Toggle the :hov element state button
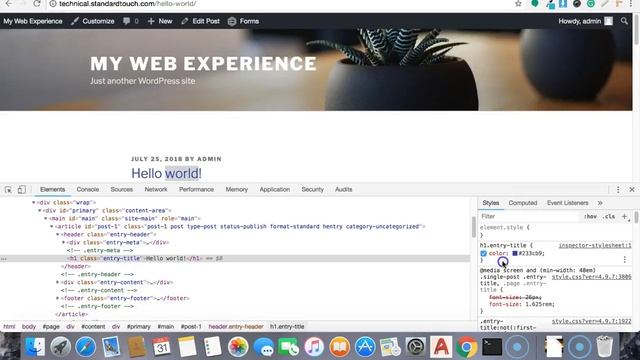Viewport: 640px width, 360px height. [x=590, y=216]
